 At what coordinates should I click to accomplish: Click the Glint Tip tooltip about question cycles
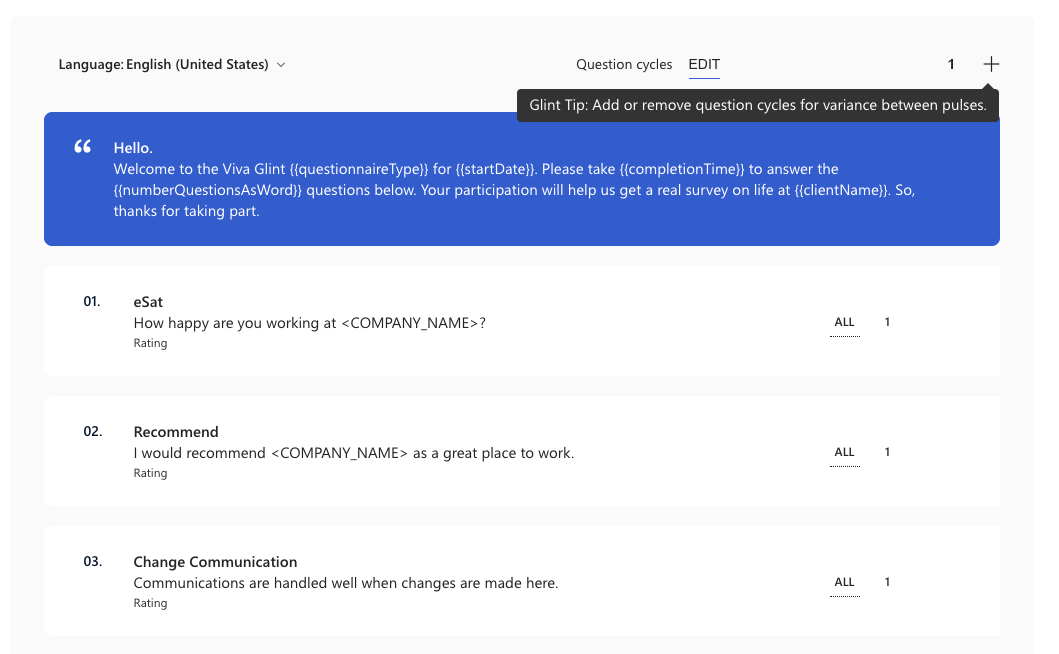757,105
